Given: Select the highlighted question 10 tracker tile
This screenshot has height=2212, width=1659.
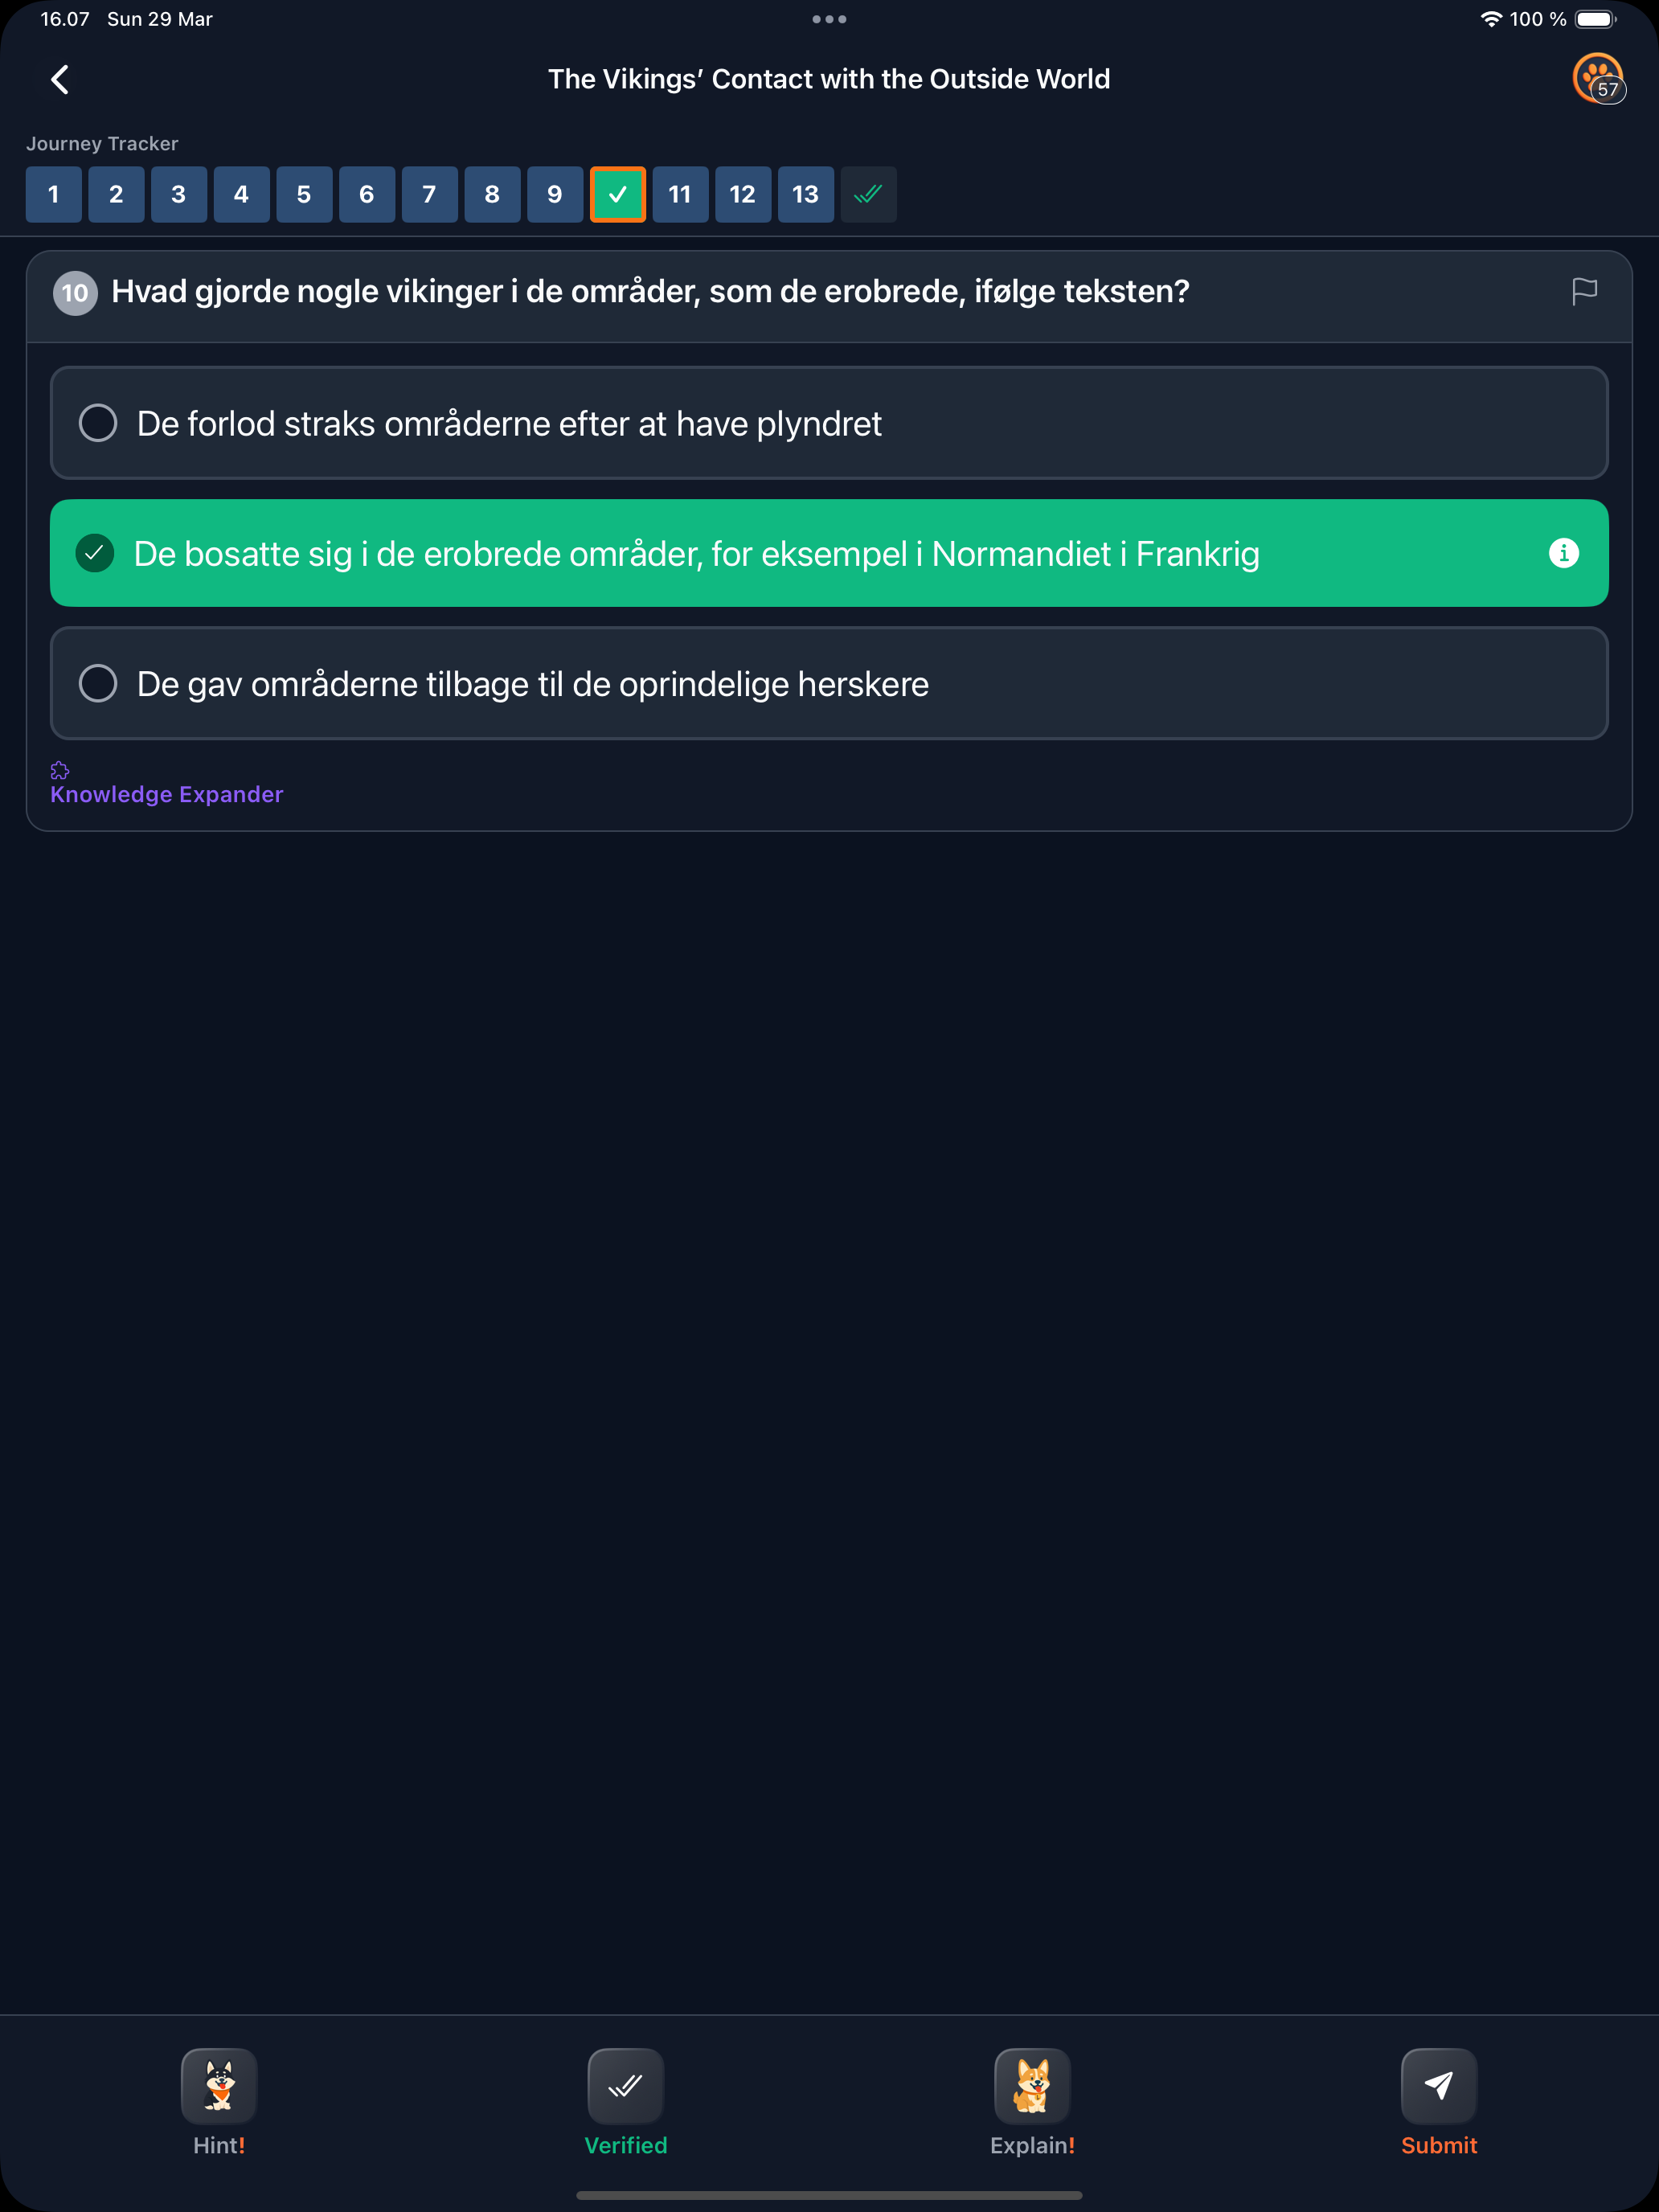Looking at the screenshot, I should (618, 194).
